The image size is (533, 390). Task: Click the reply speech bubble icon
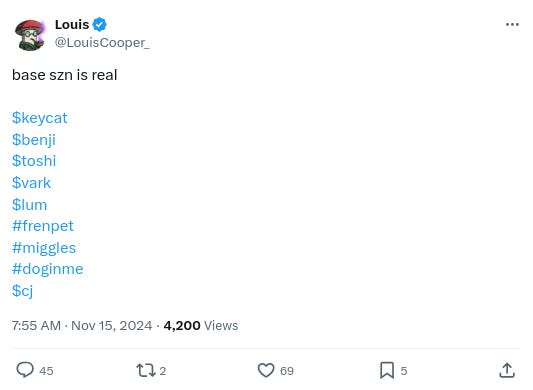tap(25, 370)
